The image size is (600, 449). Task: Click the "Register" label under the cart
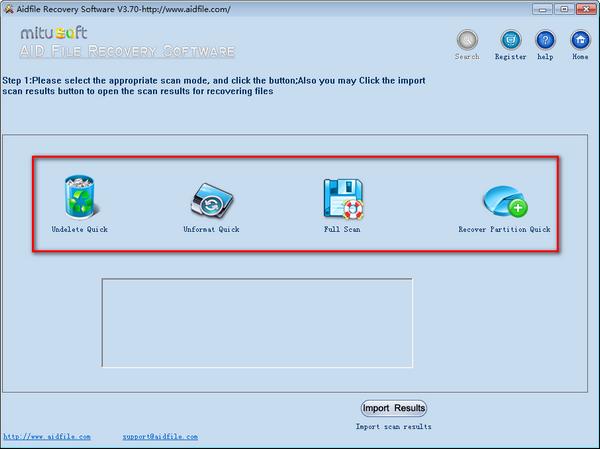510,57
